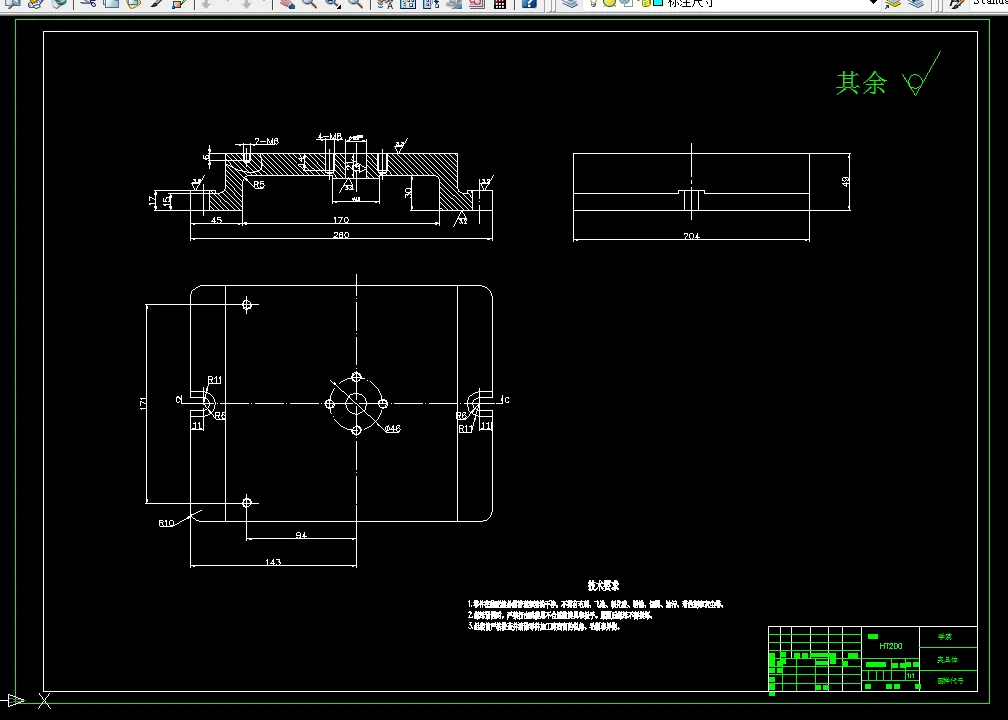
Task: Select the Zoom Realtime magnifier
Action: click(309, 3)
